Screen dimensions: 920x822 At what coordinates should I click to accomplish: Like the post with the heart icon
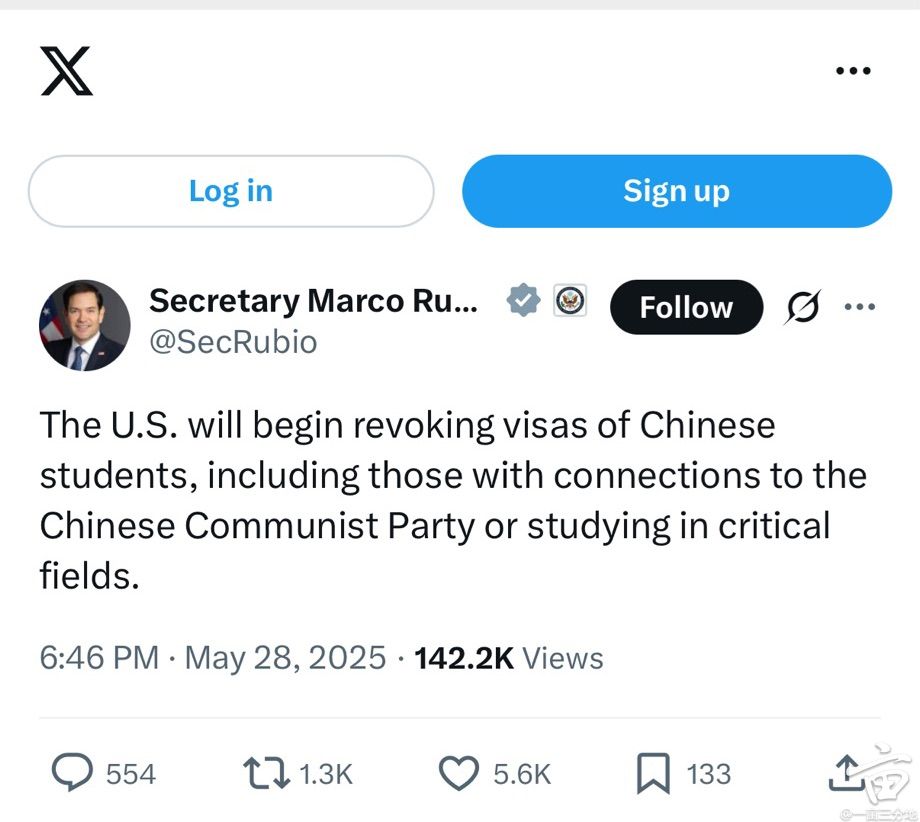click(x=459, y=773)
